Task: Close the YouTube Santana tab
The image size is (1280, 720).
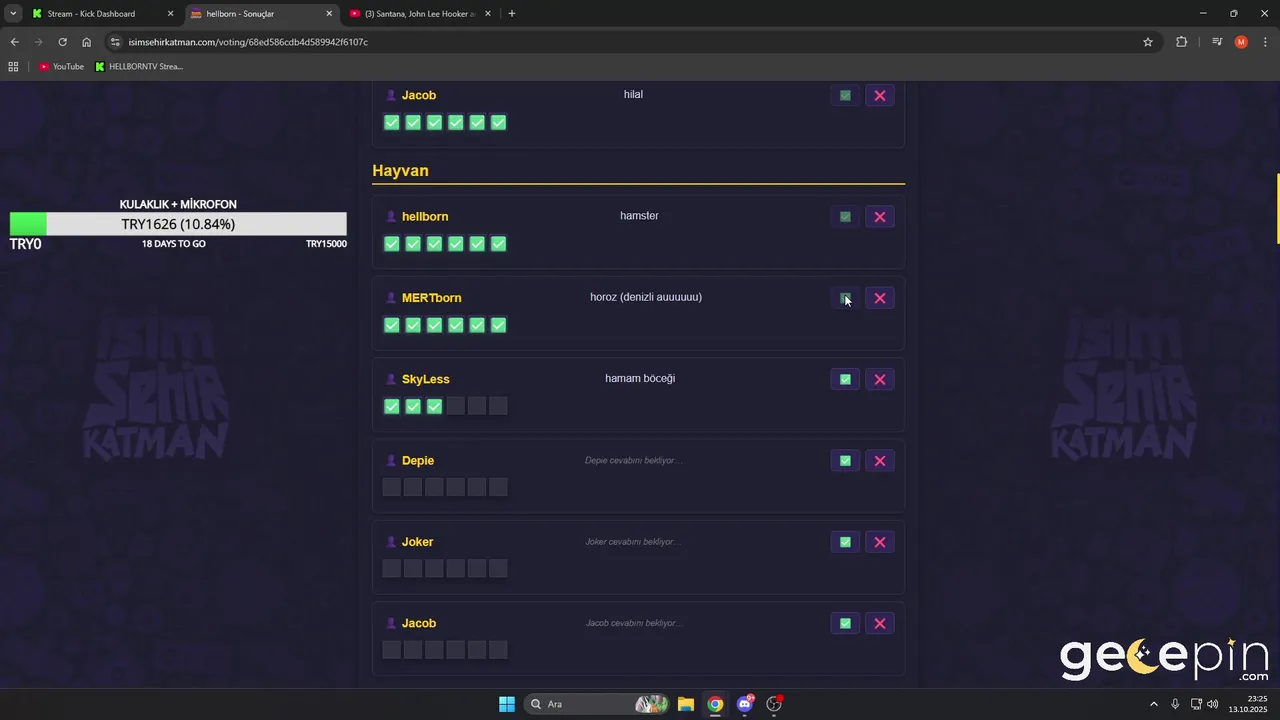Action: [488, 14]
